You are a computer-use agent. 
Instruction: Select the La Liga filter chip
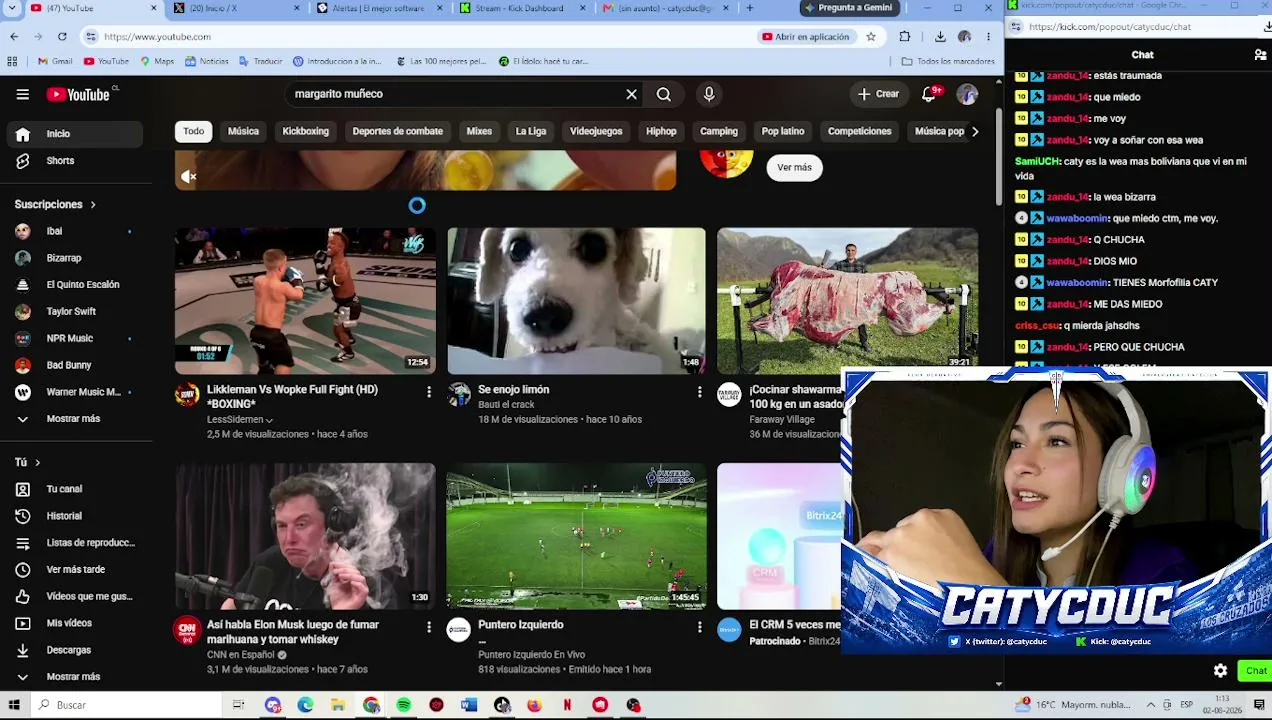(x=531, y=131)
